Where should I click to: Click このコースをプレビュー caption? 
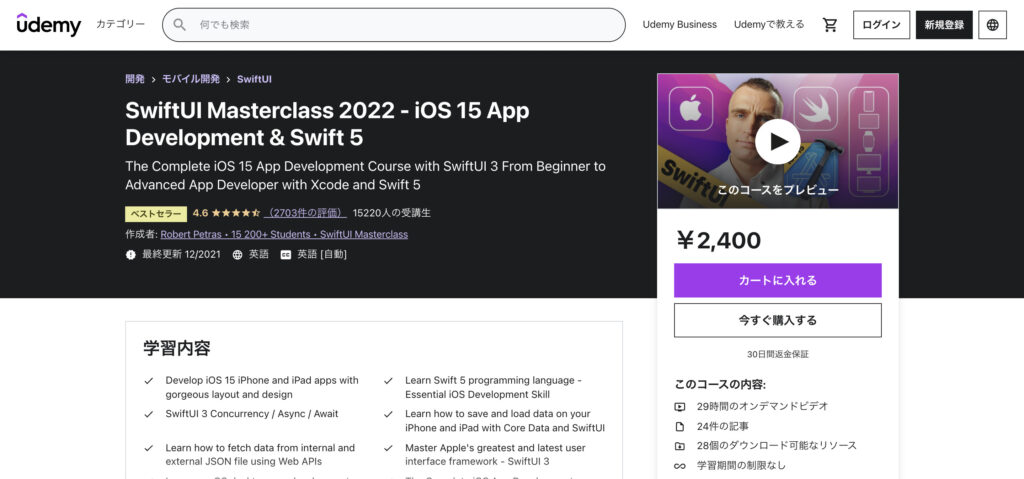pyautogui.click(x=777, y=190)
